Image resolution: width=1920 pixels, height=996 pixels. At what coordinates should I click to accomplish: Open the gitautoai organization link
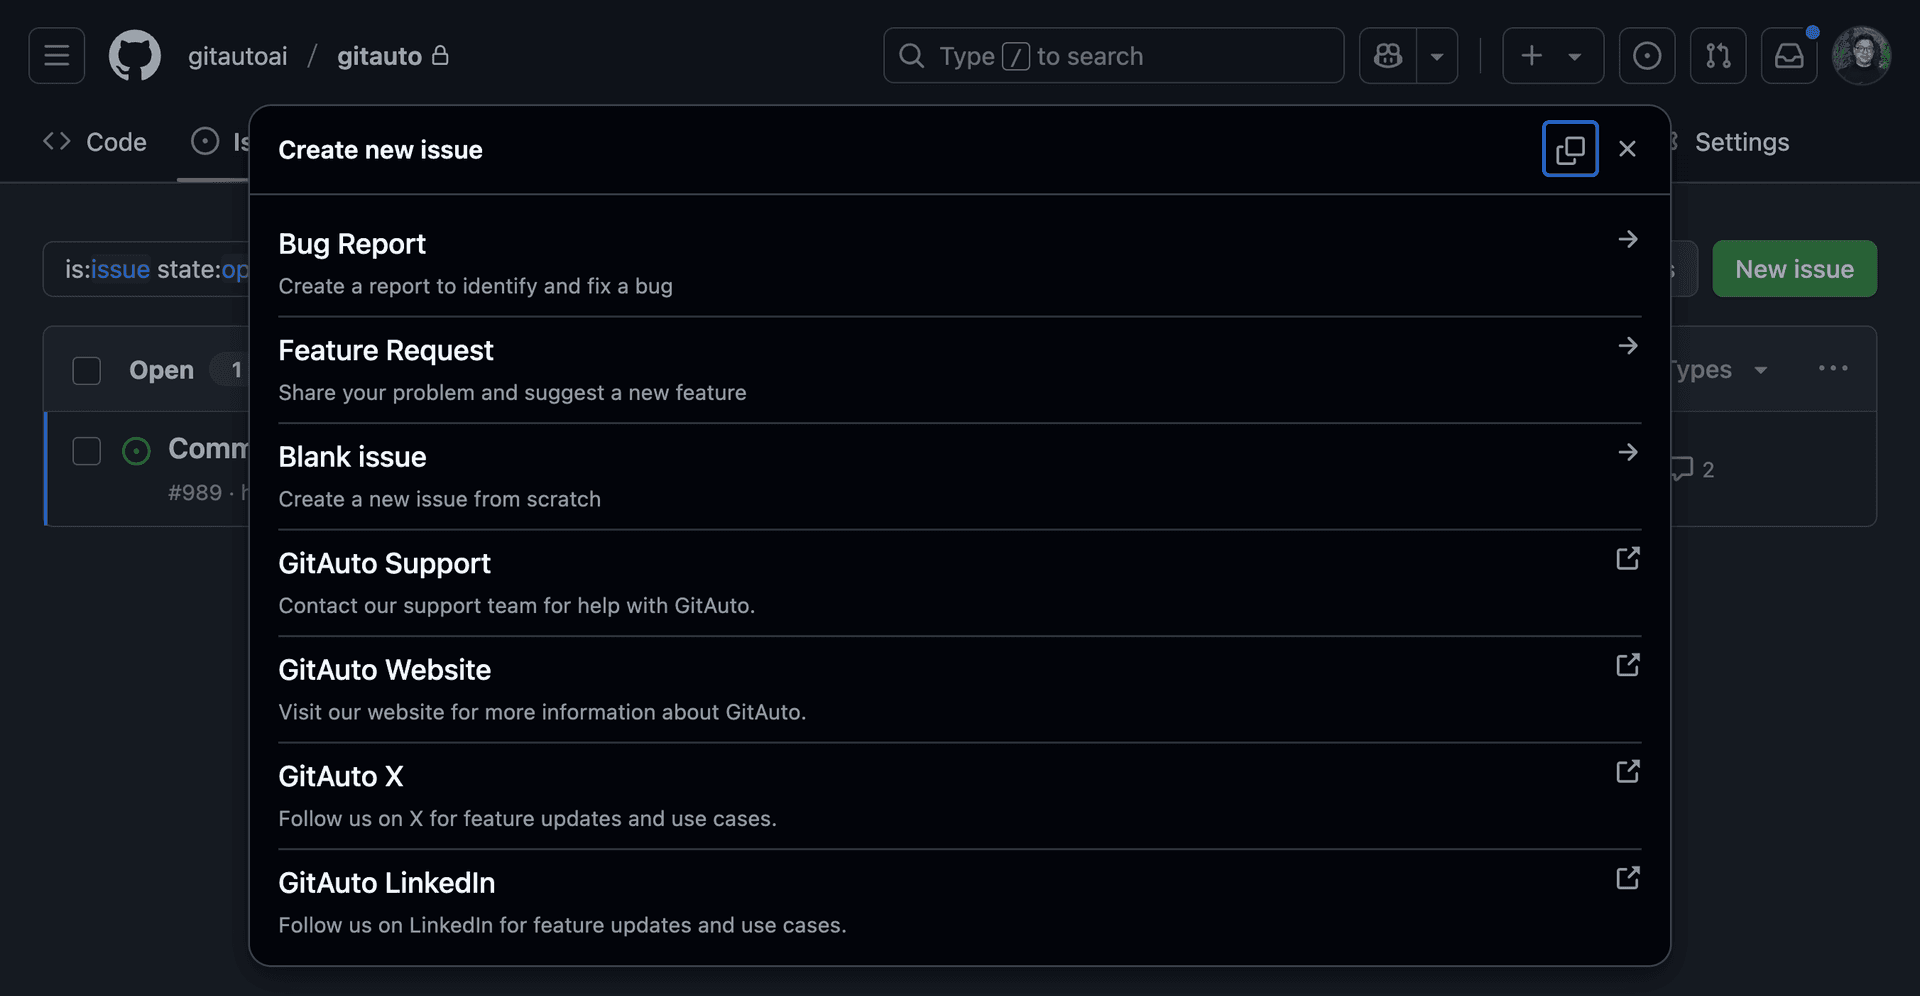(x=237, y=56)
